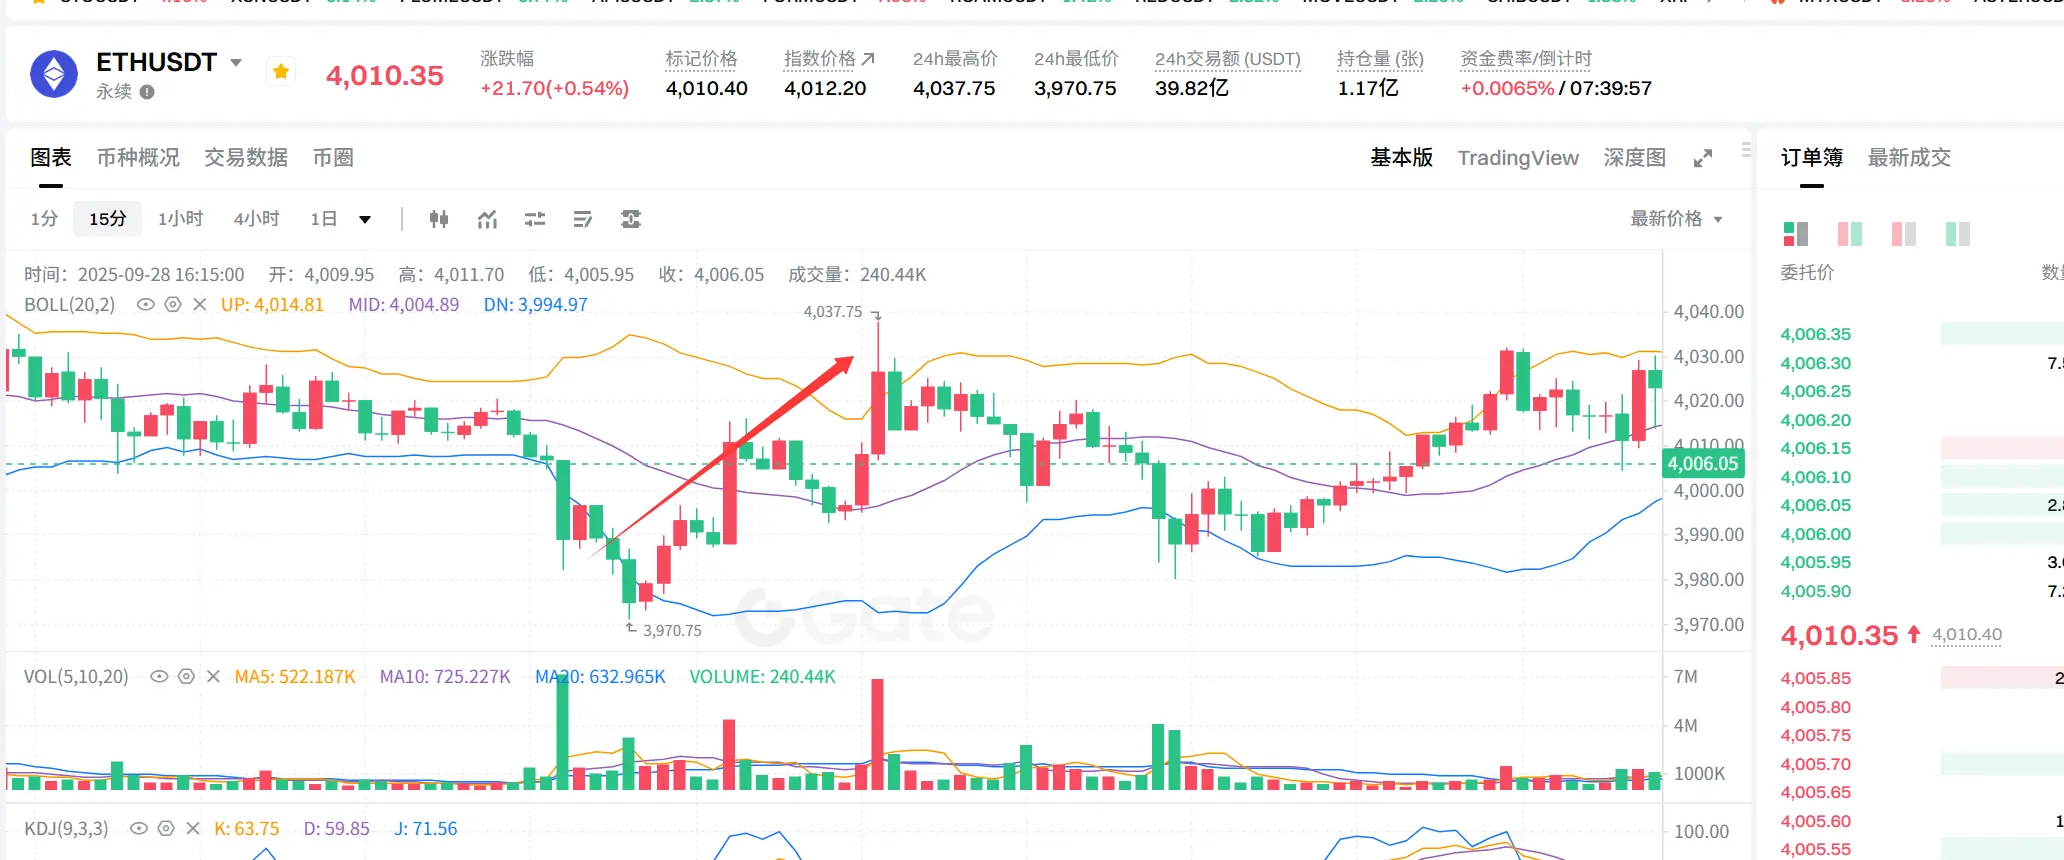Screen dimensions: 2064x860
Task: Select the 15分 timeframe
Action: click(107, 219)
